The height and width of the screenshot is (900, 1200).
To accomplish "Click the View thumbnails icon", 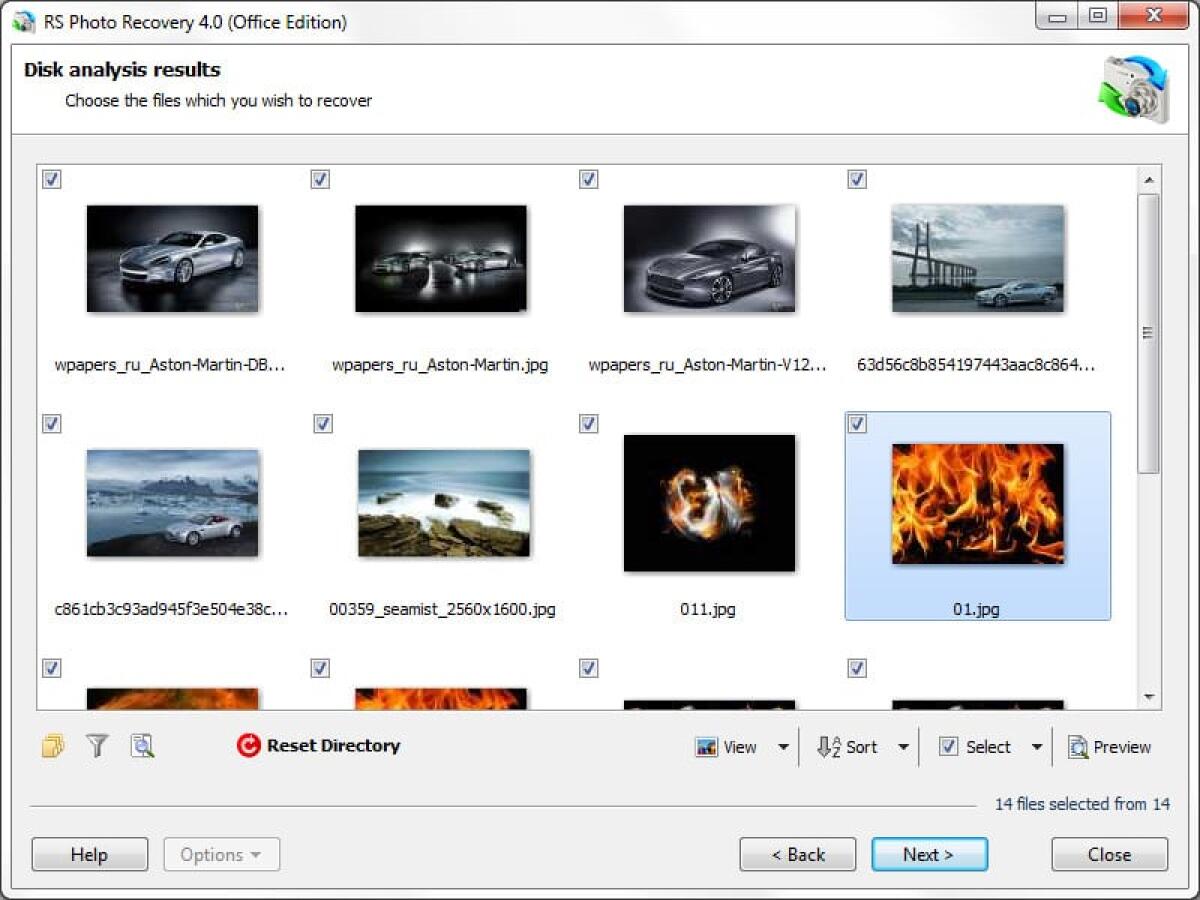I will tap(706, 746).
